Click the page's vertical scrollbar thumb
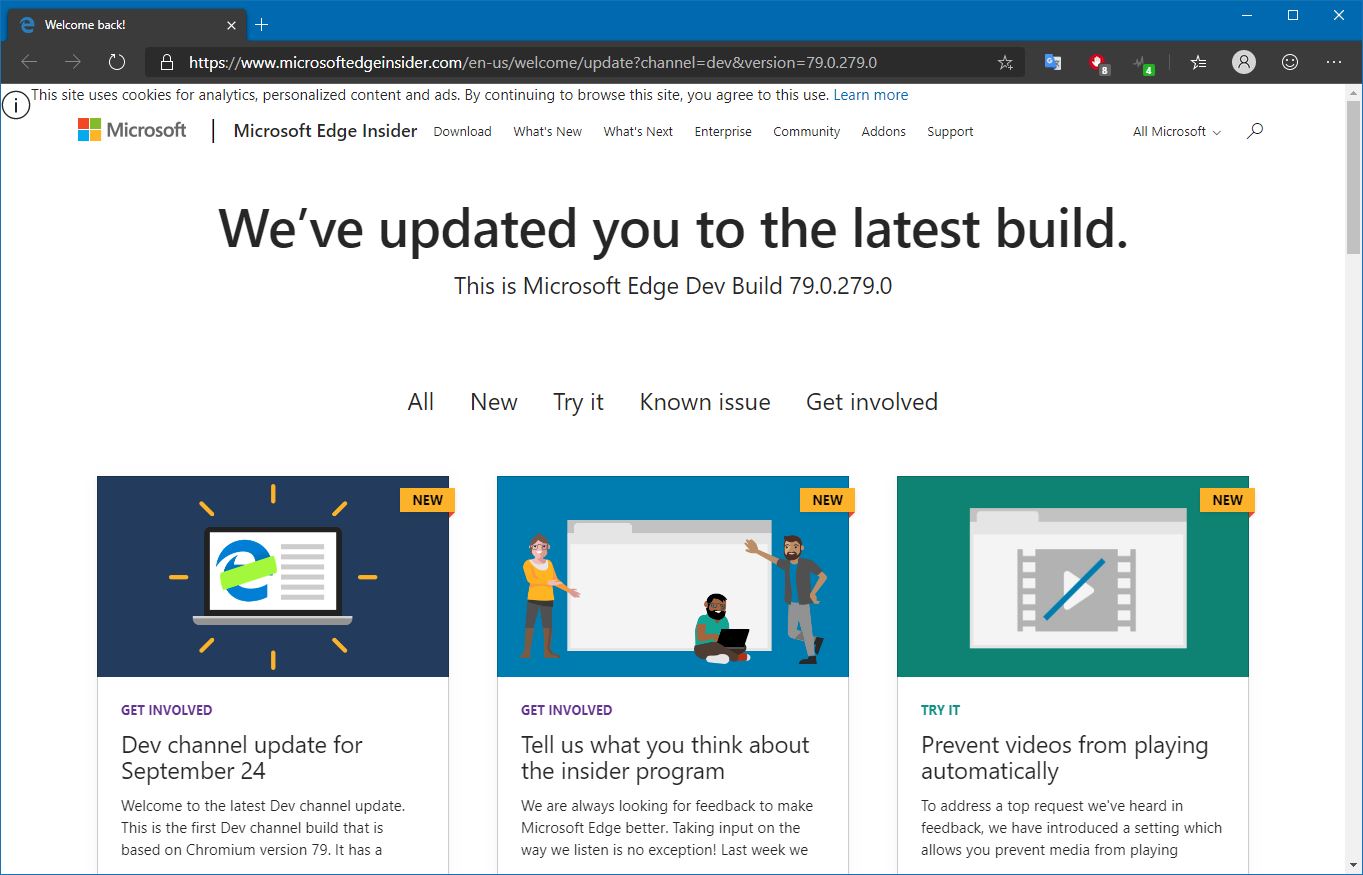1363x875 pixels. tap(1353, 176)
